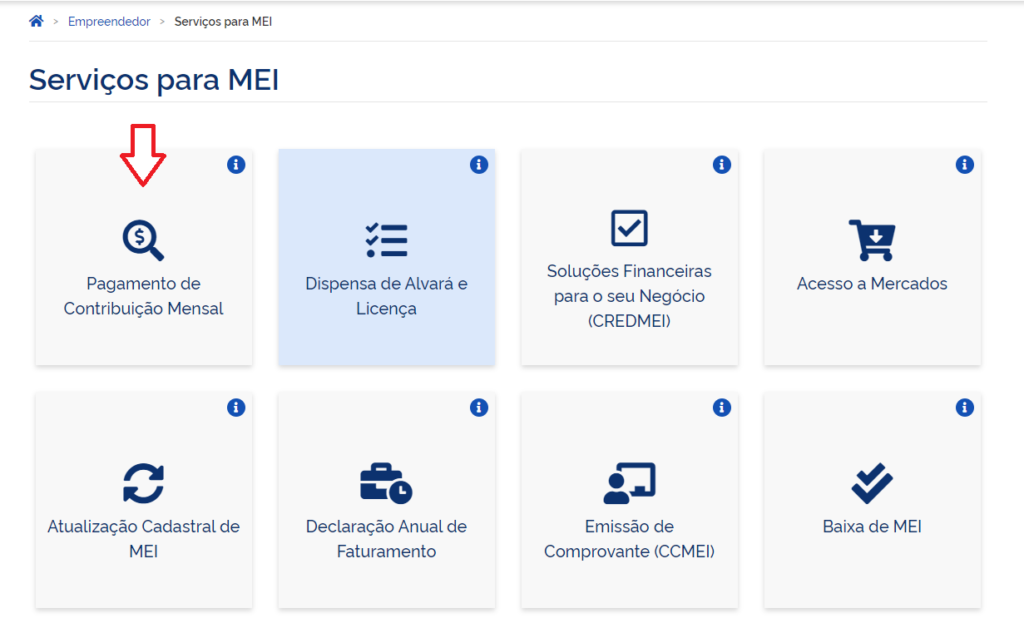Click the checklist icon for Dispensa de Alvará

(x=386, y=240)
